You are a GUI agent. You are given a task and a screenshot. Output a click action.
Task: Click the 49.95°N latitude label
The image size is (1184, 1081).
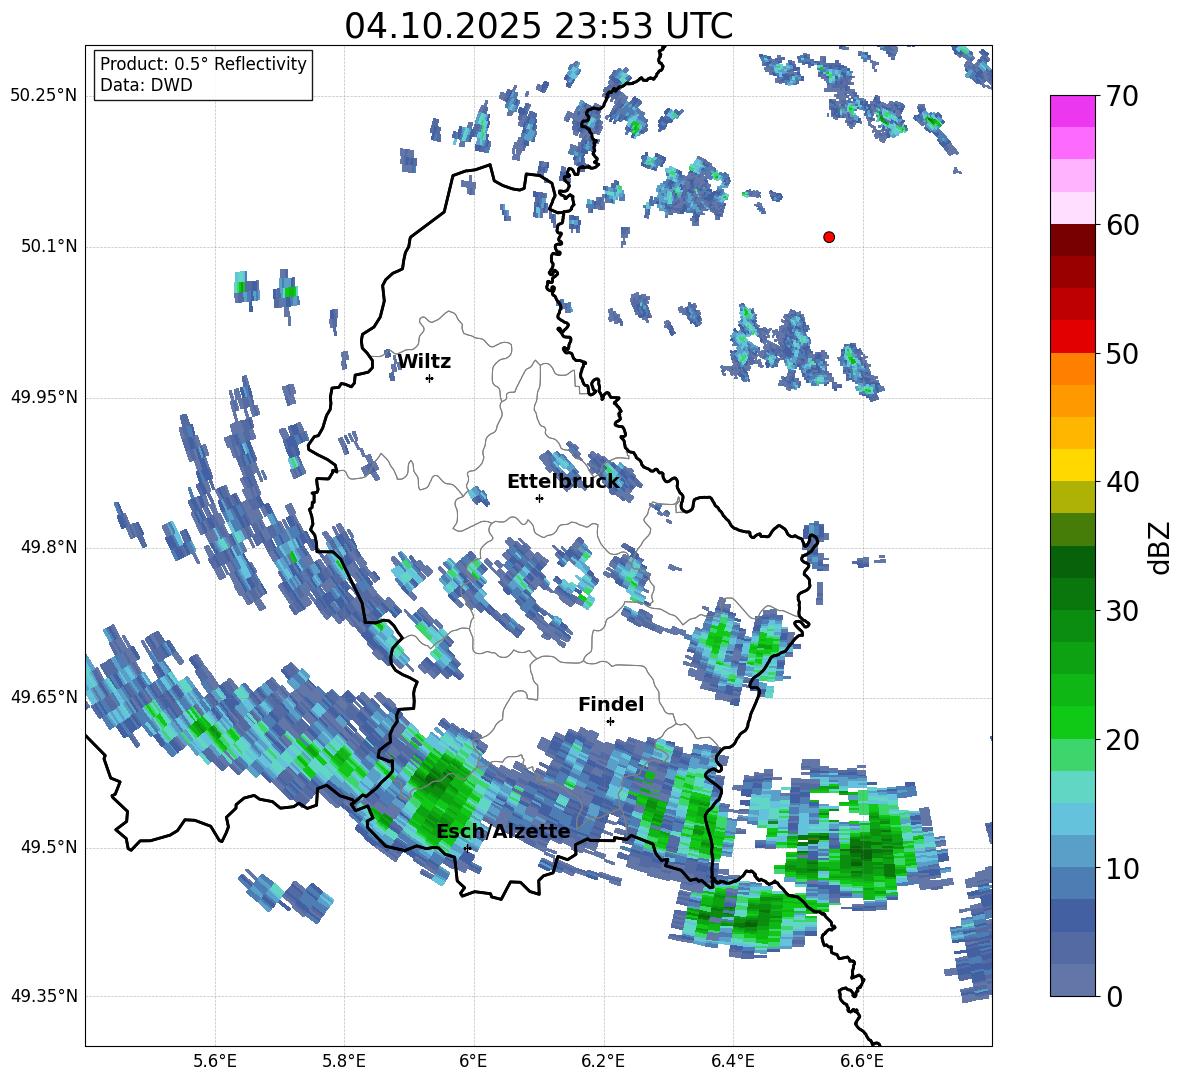click(44, 397)
